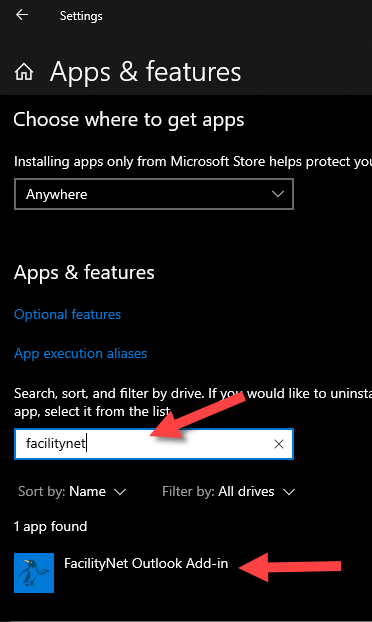
Task: Open Settings home via the house icon
Action: point(24,72)
